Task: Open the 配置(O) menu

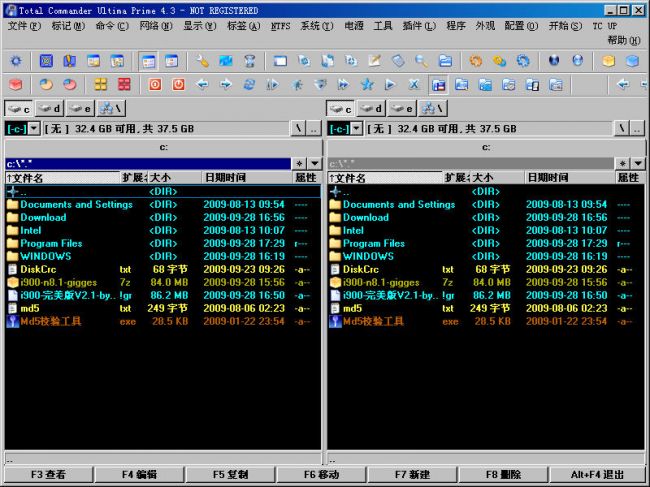Action: pos(519,26)
